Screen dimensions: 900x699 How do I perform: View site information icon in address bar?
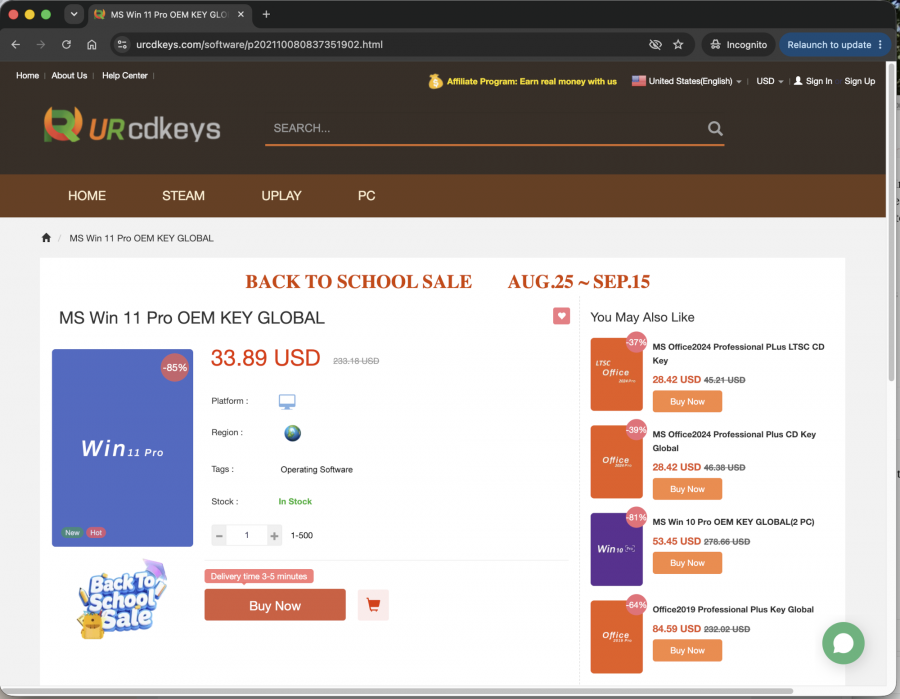point(122,45)
